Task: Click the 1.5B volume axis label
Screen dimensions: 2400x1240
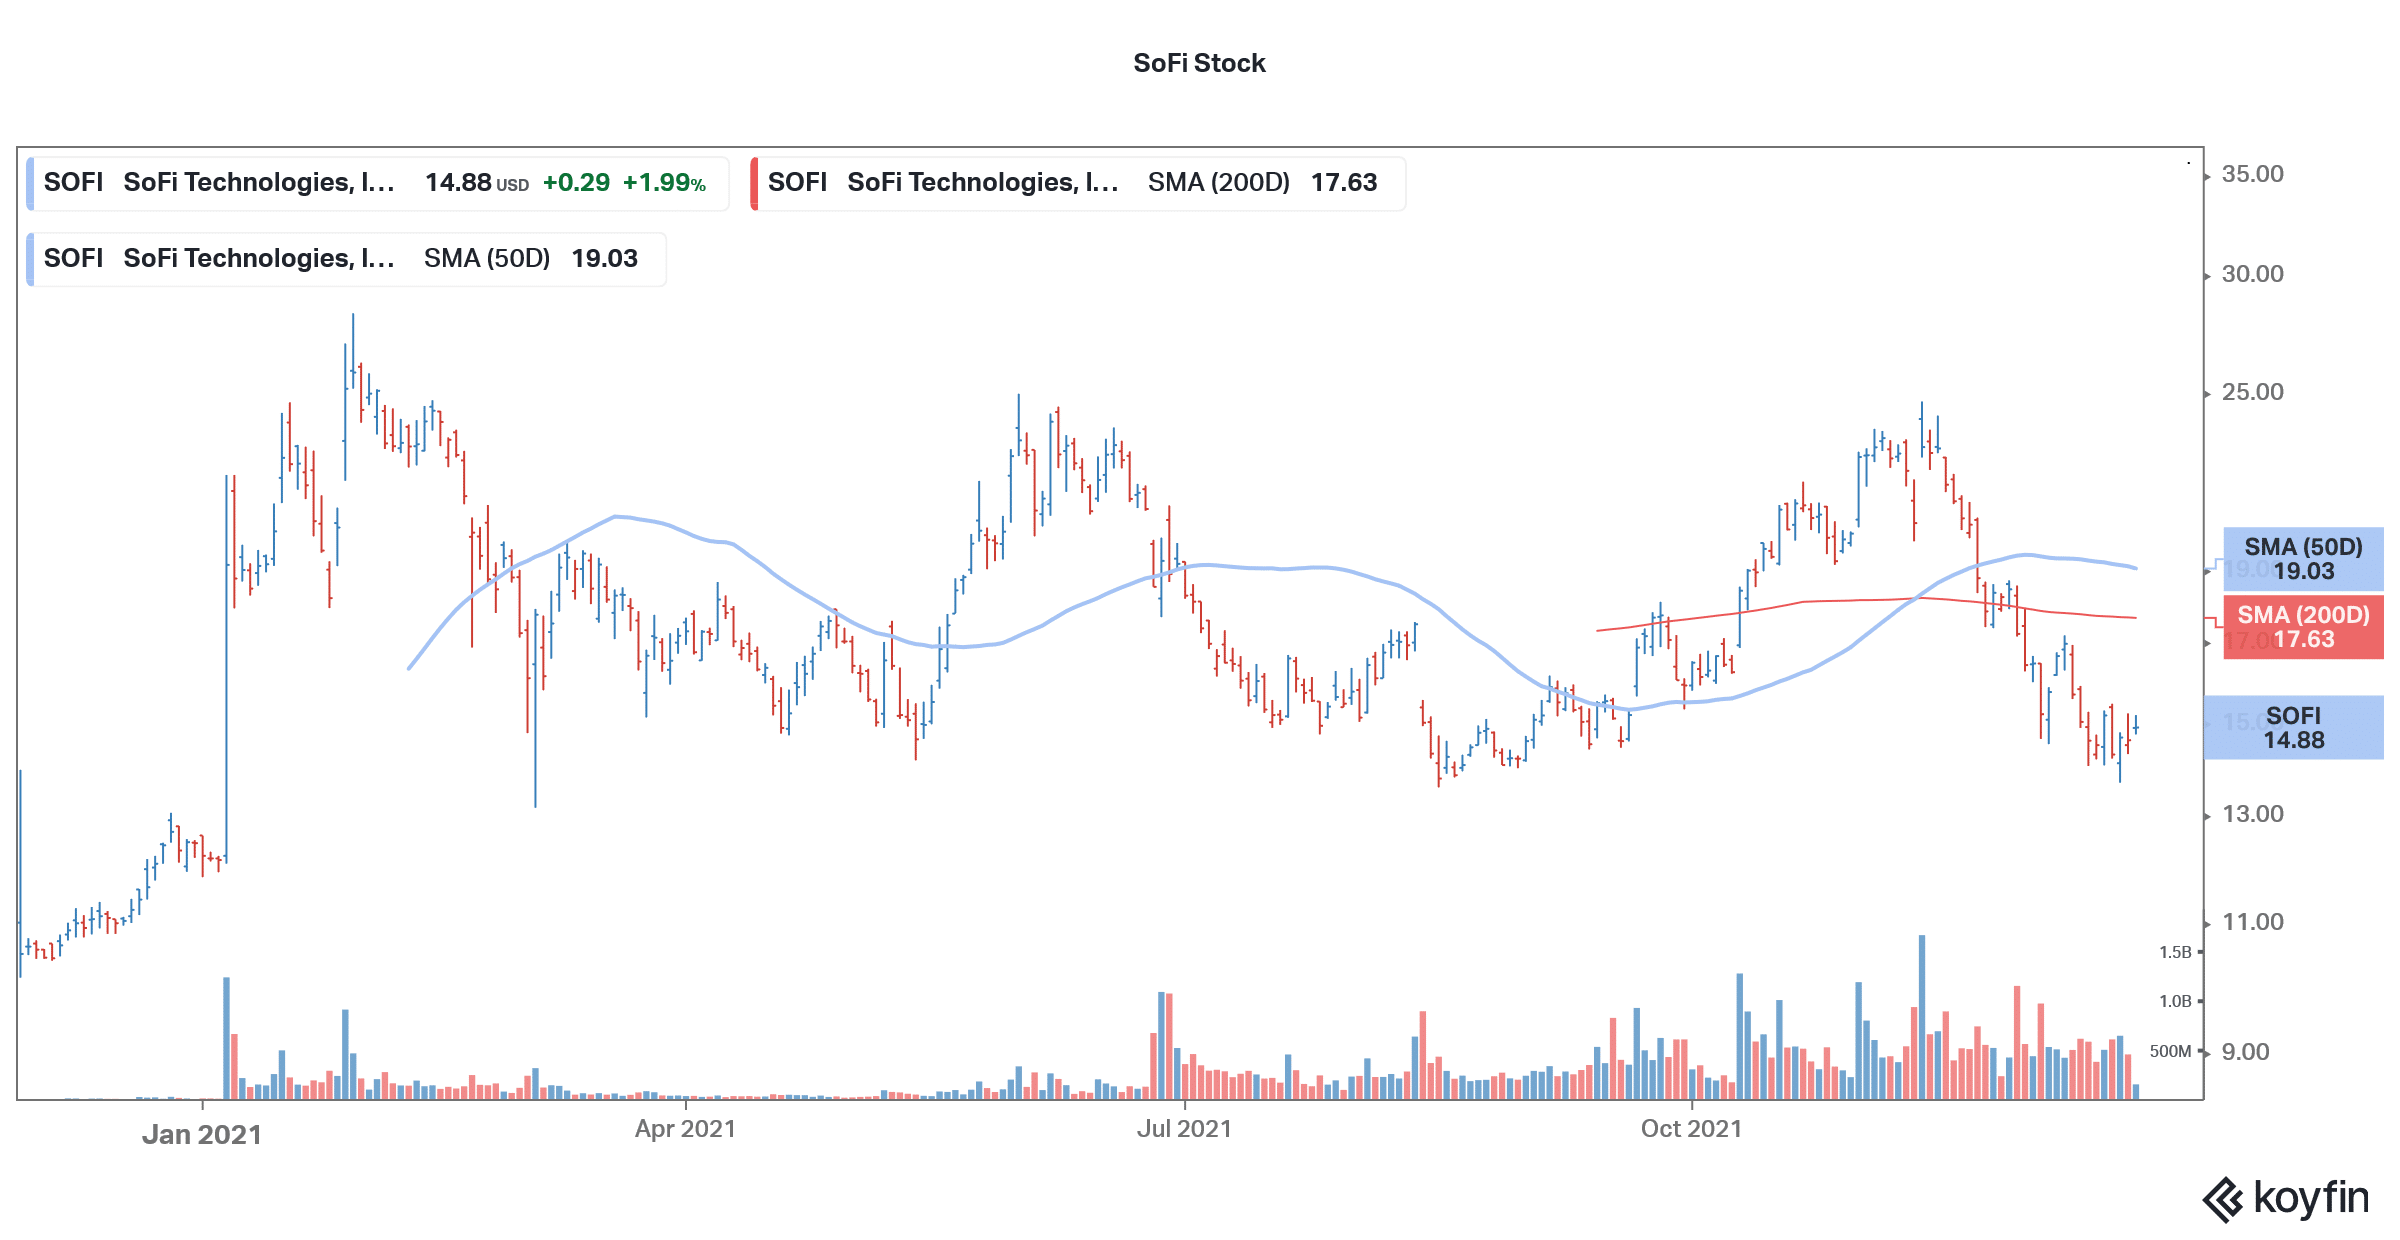Action: 2175,952
